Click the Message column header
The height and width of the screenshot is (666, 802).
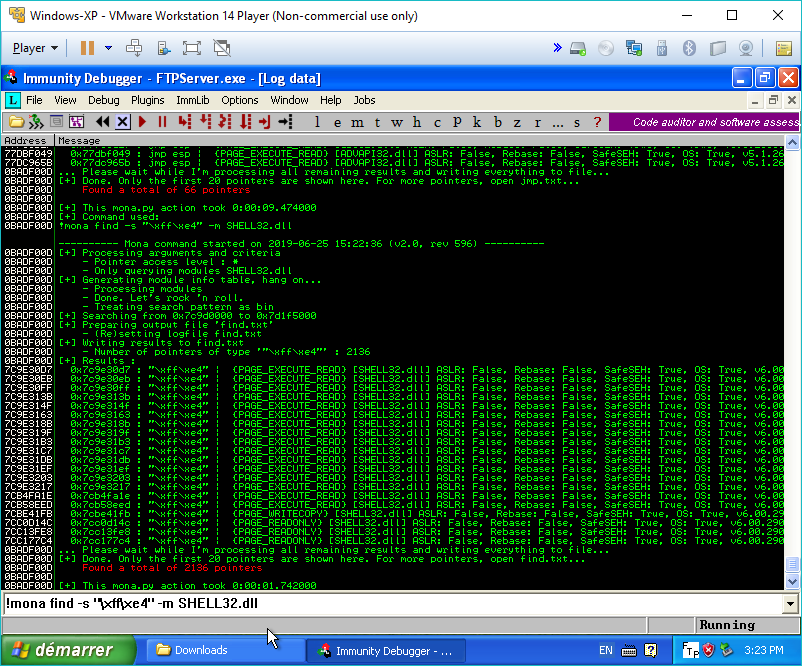click(79, 141)
